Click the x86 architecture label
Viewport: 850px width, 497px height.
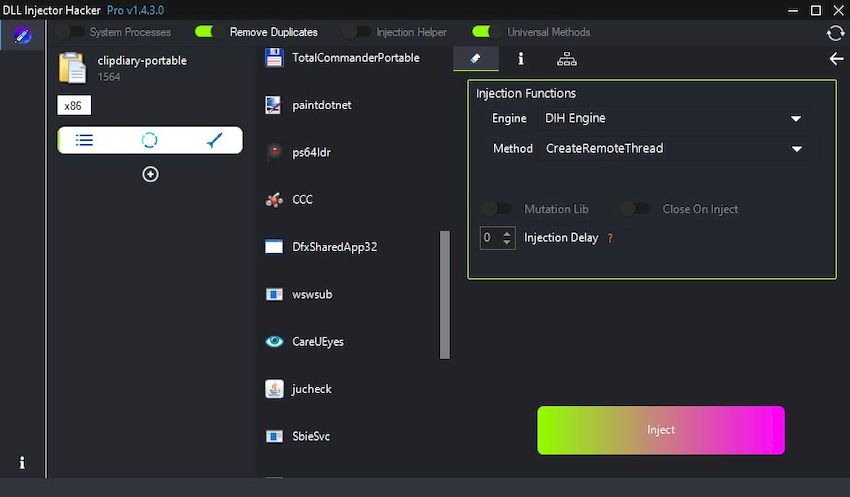pyautogui.click(x=74, y=105)
